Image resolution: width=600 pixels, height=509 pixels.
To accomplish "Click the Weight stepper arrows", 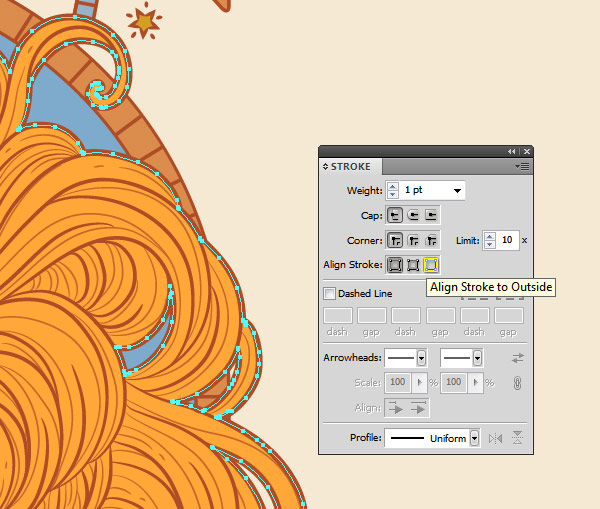I will (x=393, y=190).
